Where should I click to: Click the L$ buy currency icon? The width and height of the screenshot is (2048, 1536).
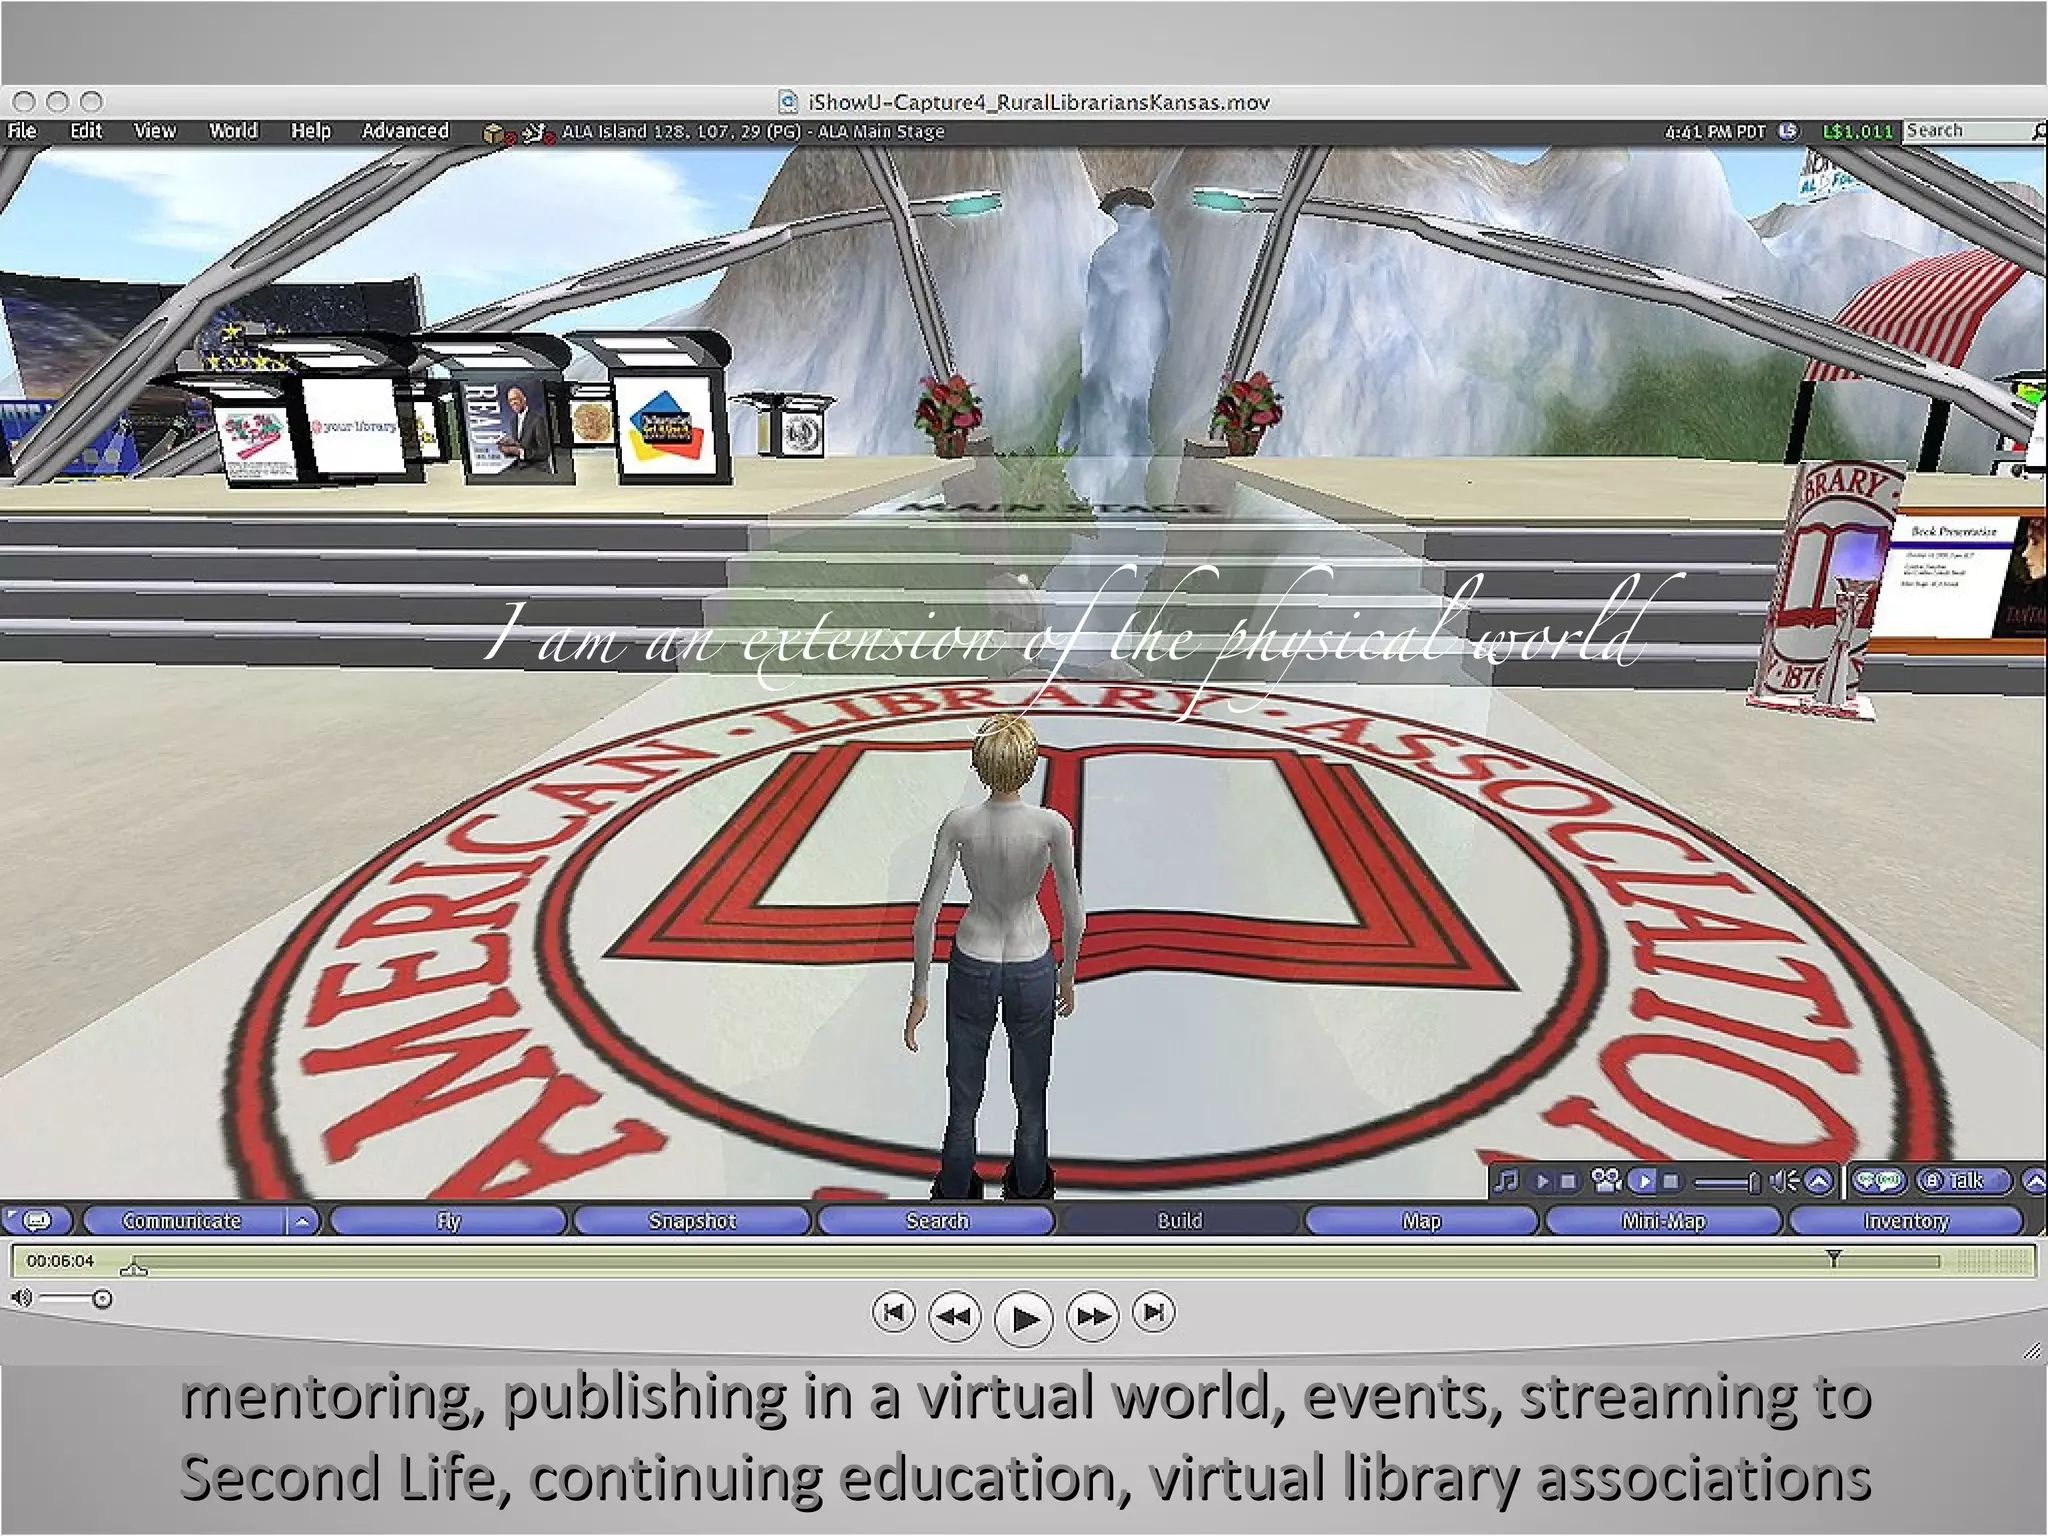tap(1789, 131)
